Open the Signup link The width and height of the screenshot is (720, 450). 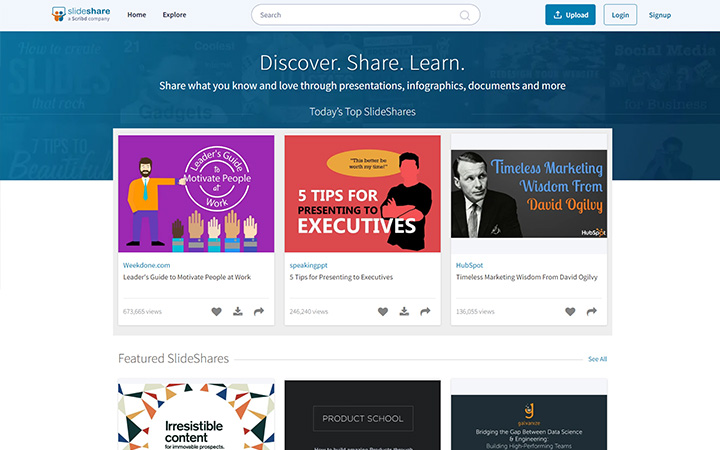pos(660,15)
